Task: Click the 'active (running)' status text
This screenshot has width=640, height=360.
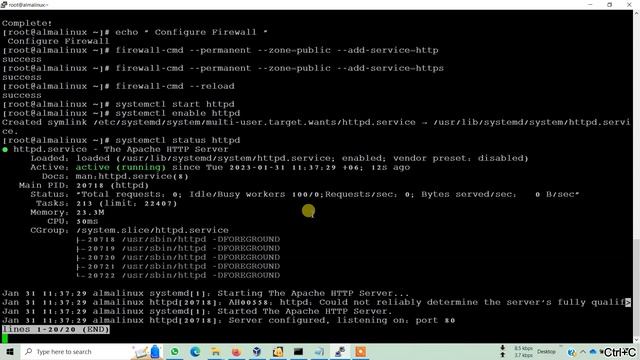Action: [121, 167]
